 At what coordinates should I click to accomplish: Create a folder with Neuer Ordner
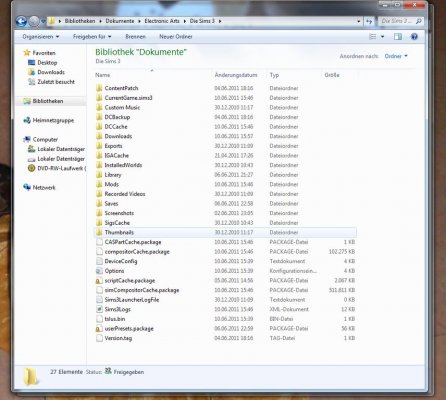coord(176,37)
